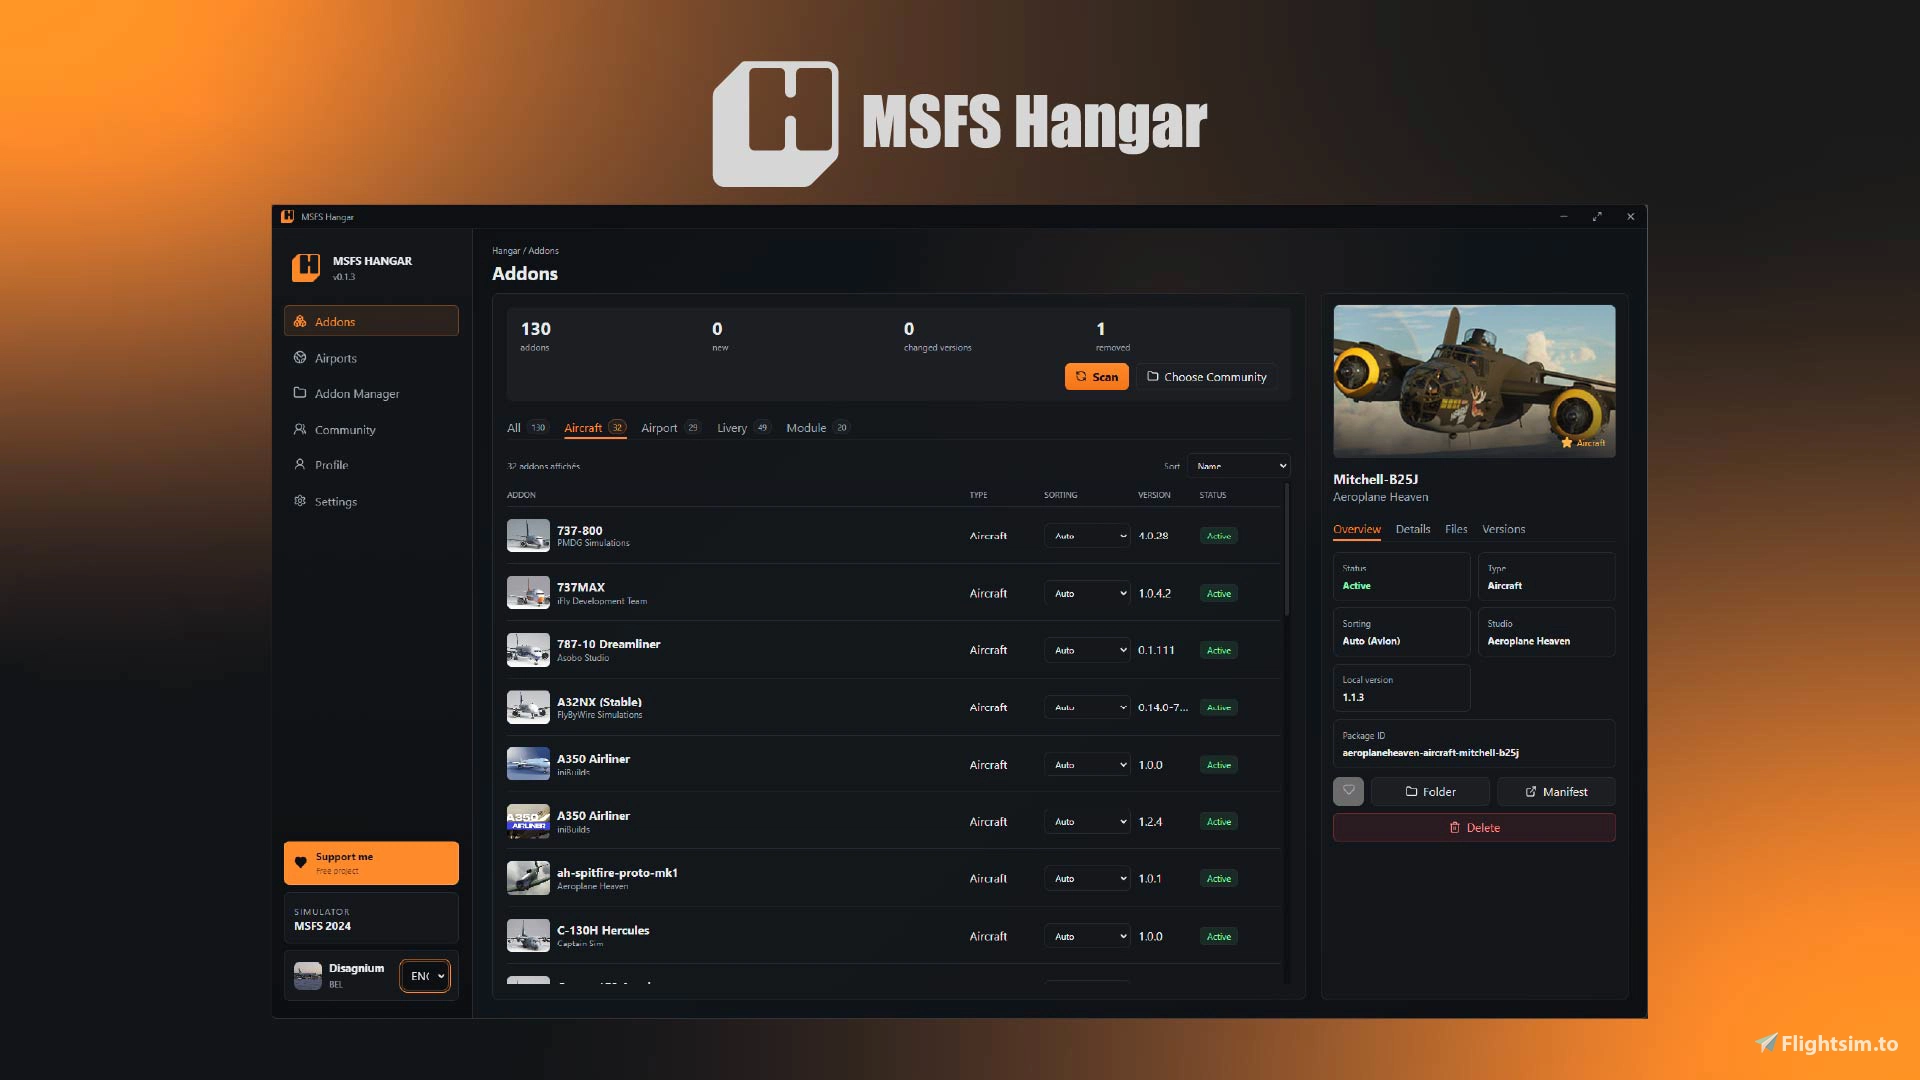Viewport: 1920px width, 1080px height.
Task: Click the 787-10 Dreamliner thumbnail
Action: coord(528,650)
